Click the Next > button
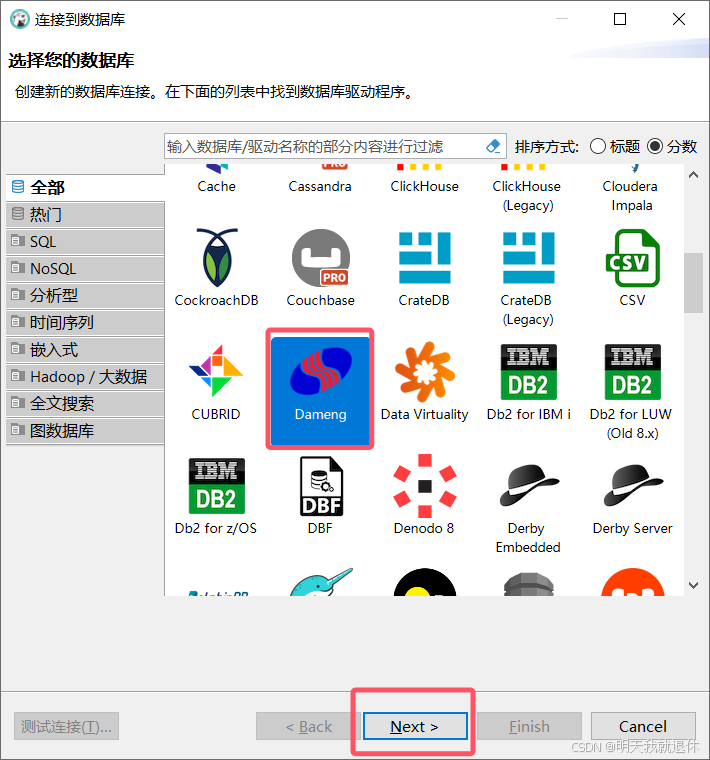710x760 pixels. (x=415, y=726)
